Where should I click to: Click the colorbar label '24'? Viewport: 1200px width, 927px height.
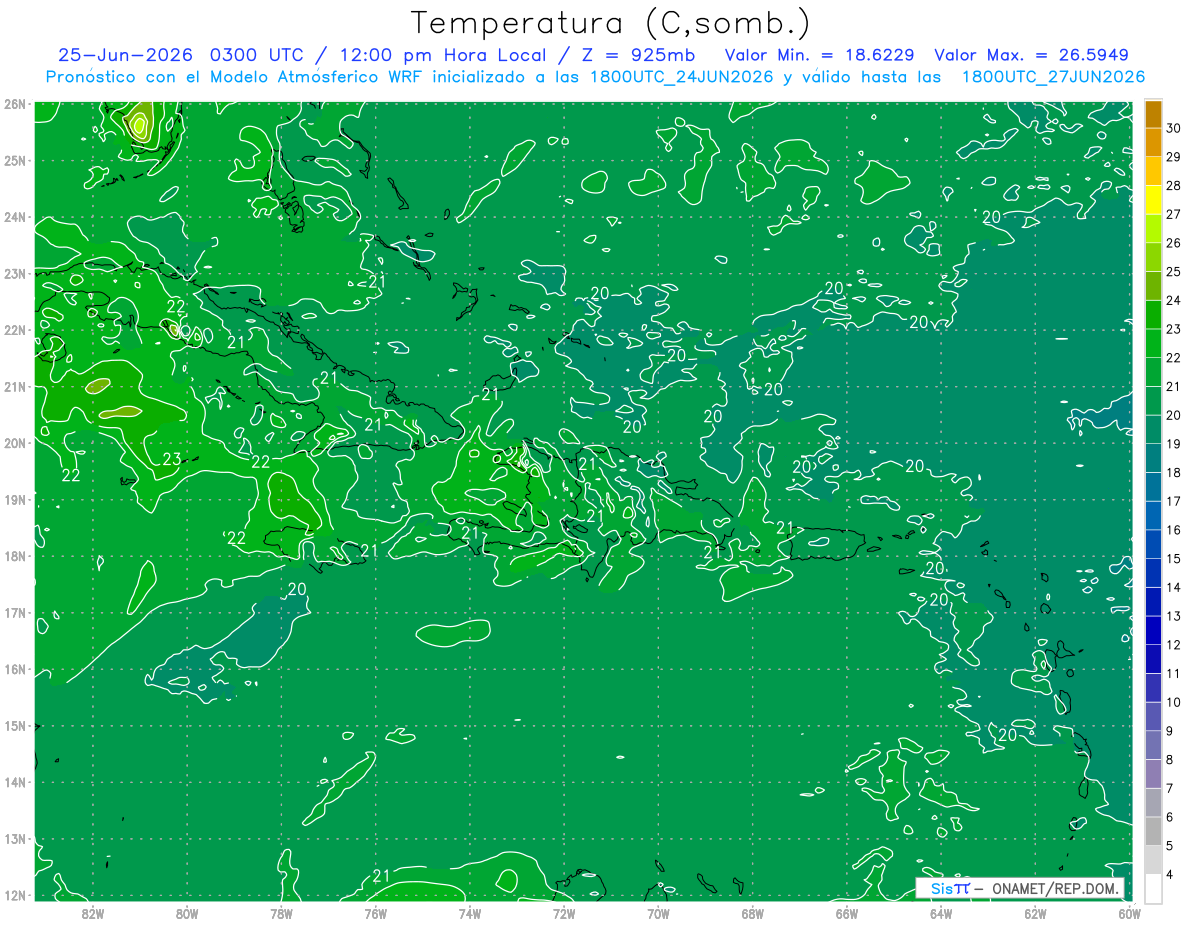click(x=1174, y=300)
